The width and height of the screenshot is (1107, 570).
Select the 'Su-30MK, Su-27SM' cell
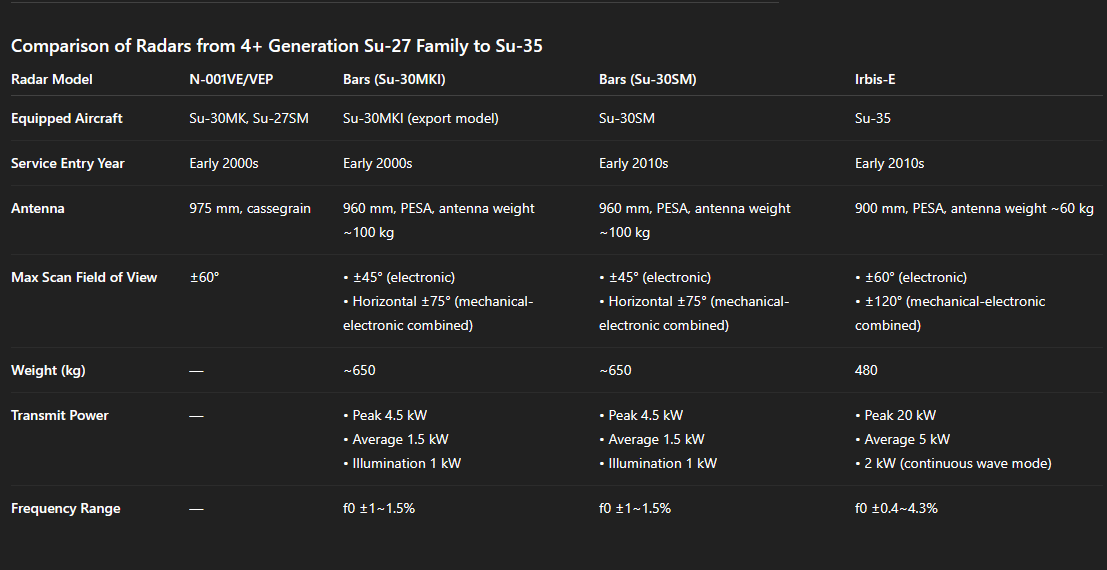(249, 118)
